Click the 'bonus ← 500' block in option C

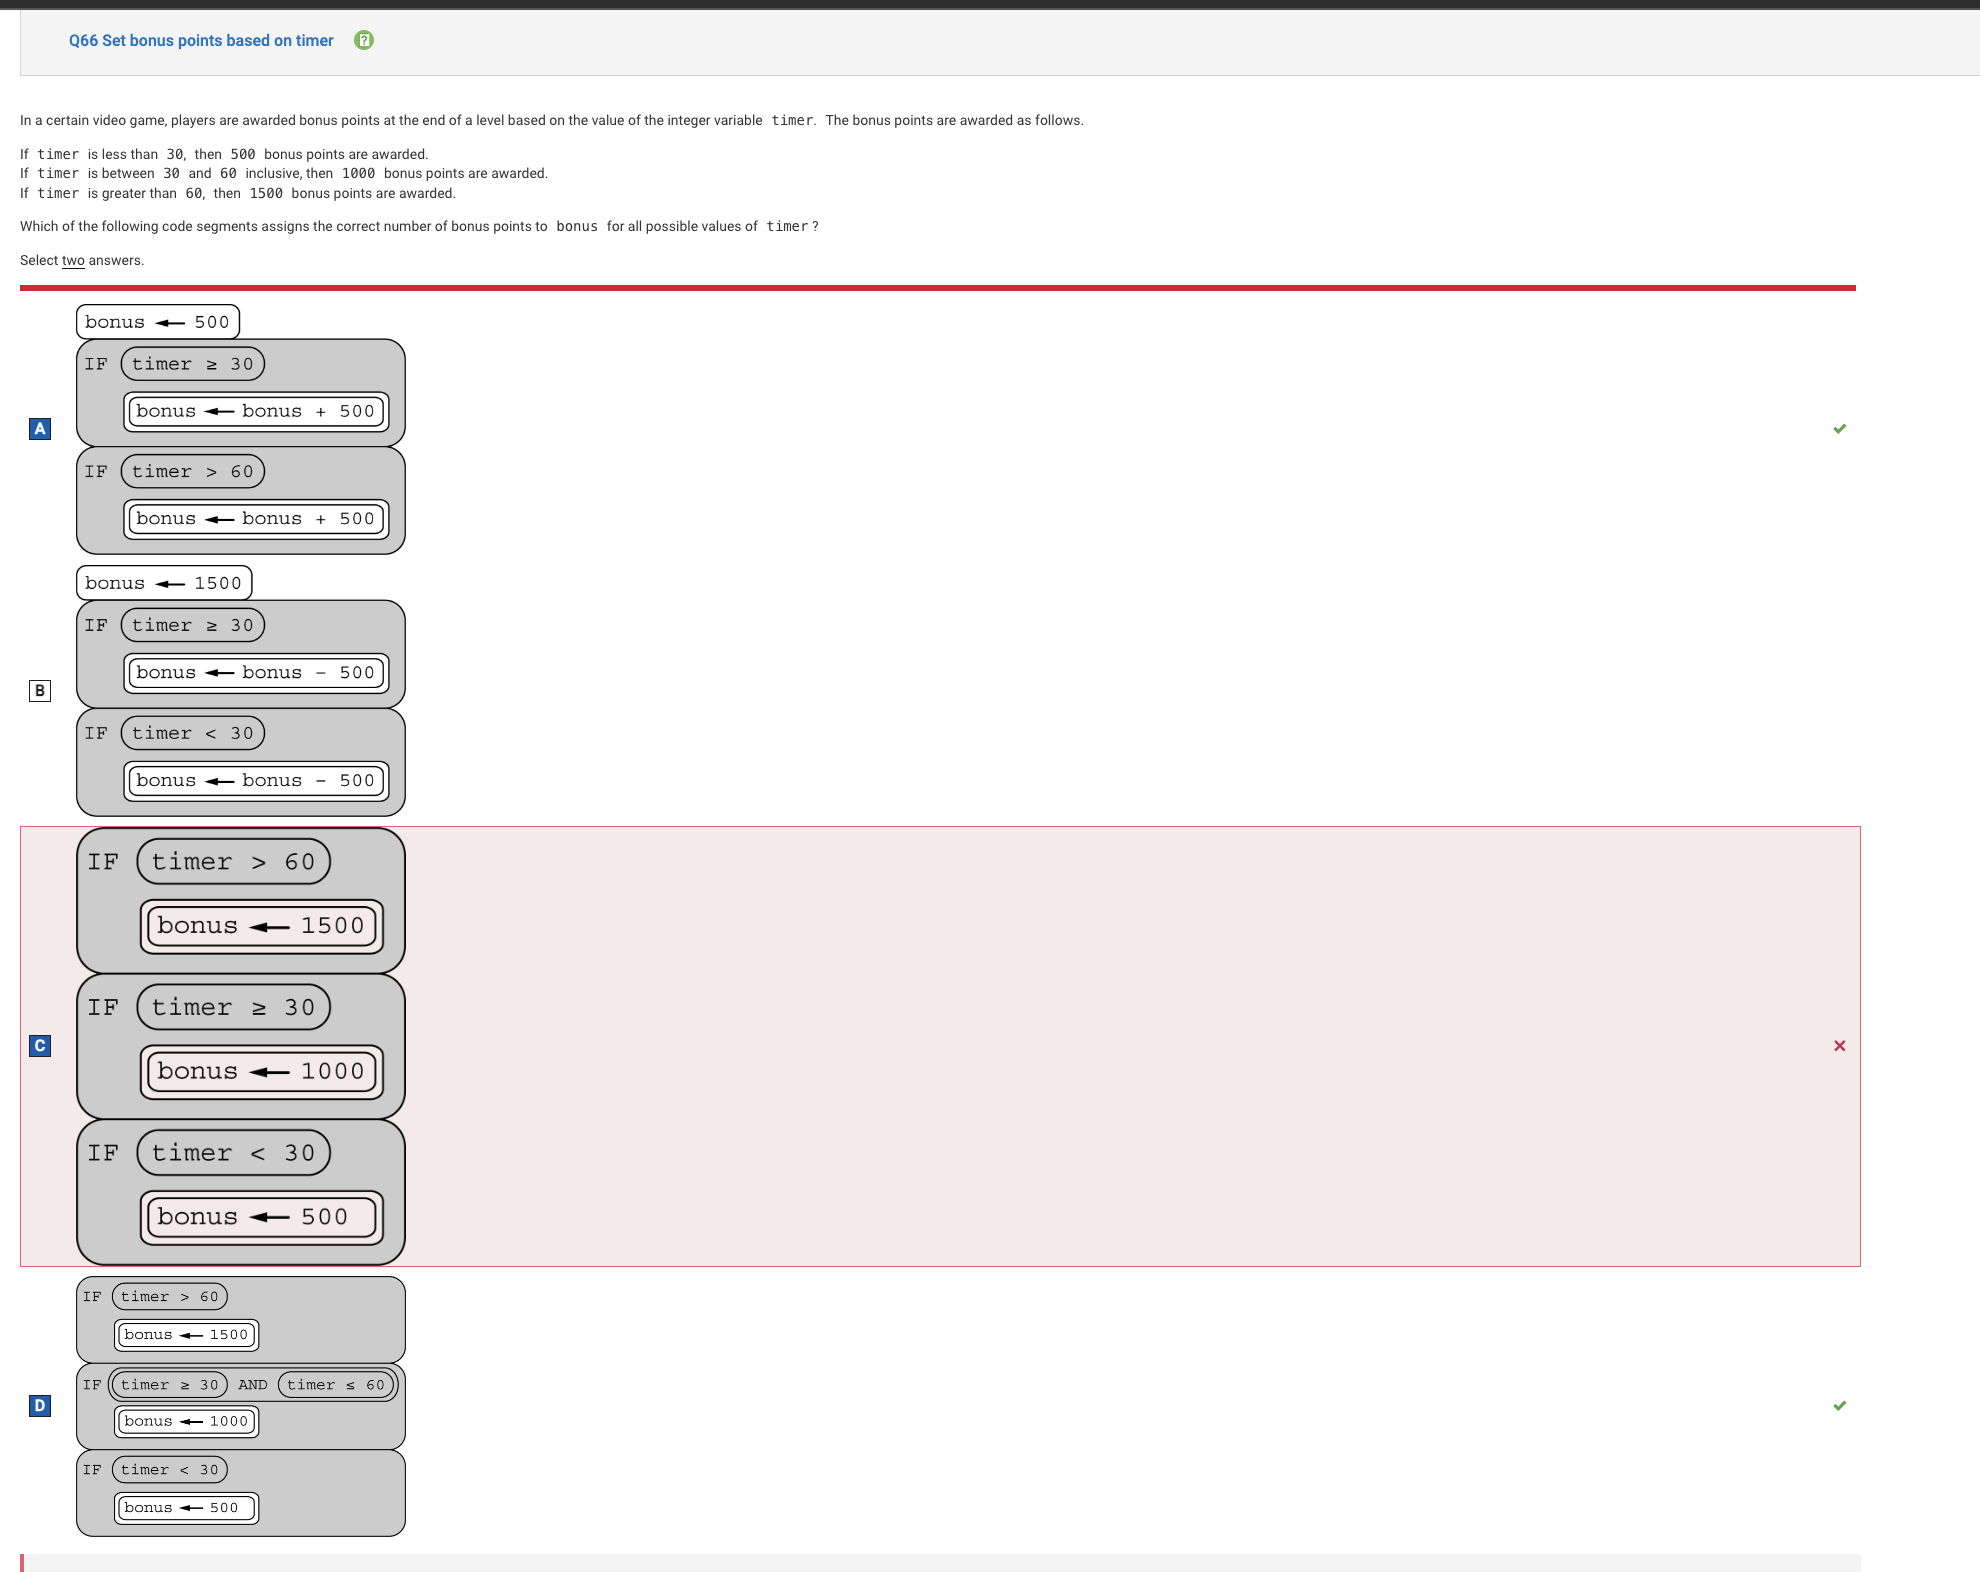(262, 1217)
